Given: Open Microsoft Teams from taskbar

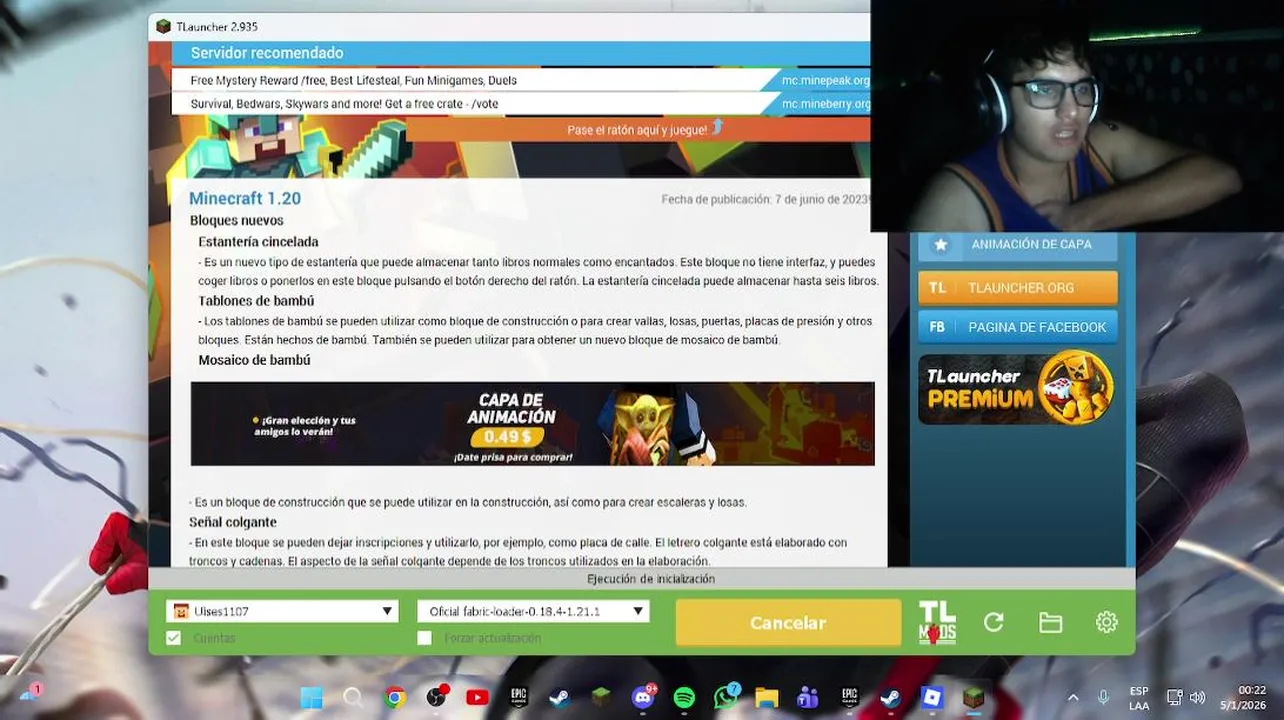Looking at the screenshot, I should click(x=808, y=697).
